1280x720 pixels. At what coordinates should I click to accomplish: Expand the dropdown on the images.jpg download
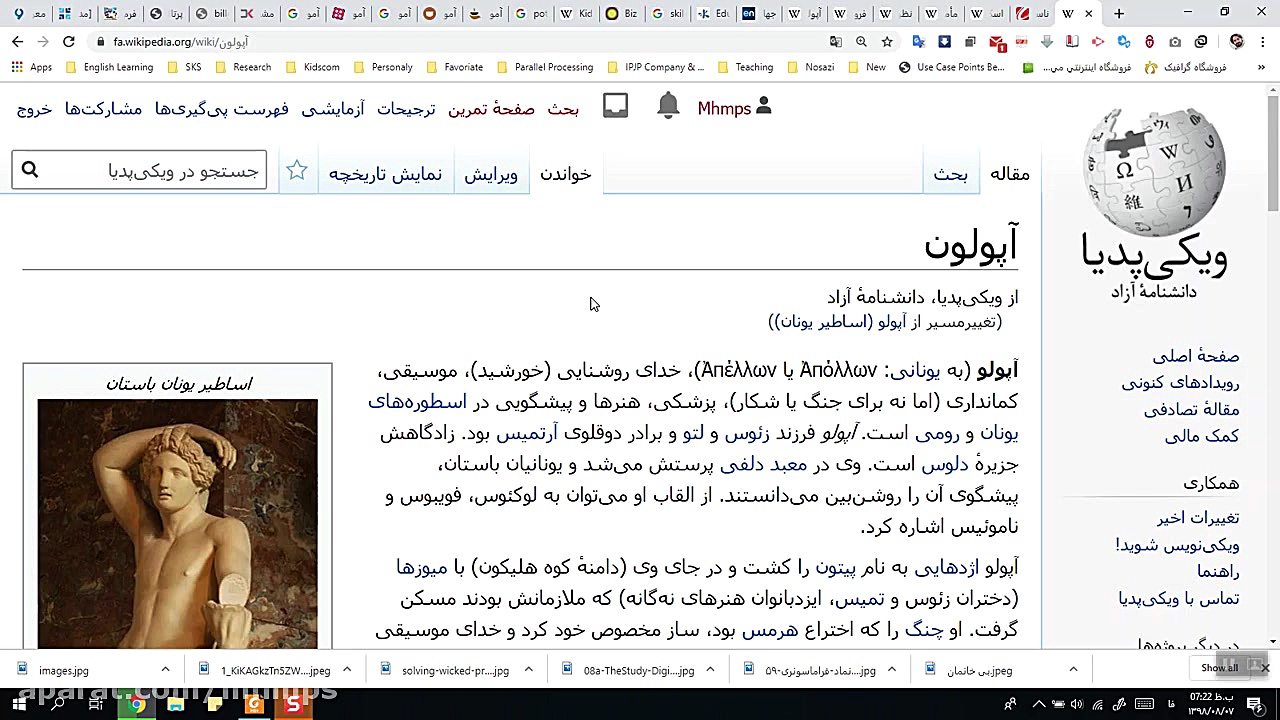(x=165, y=670)
